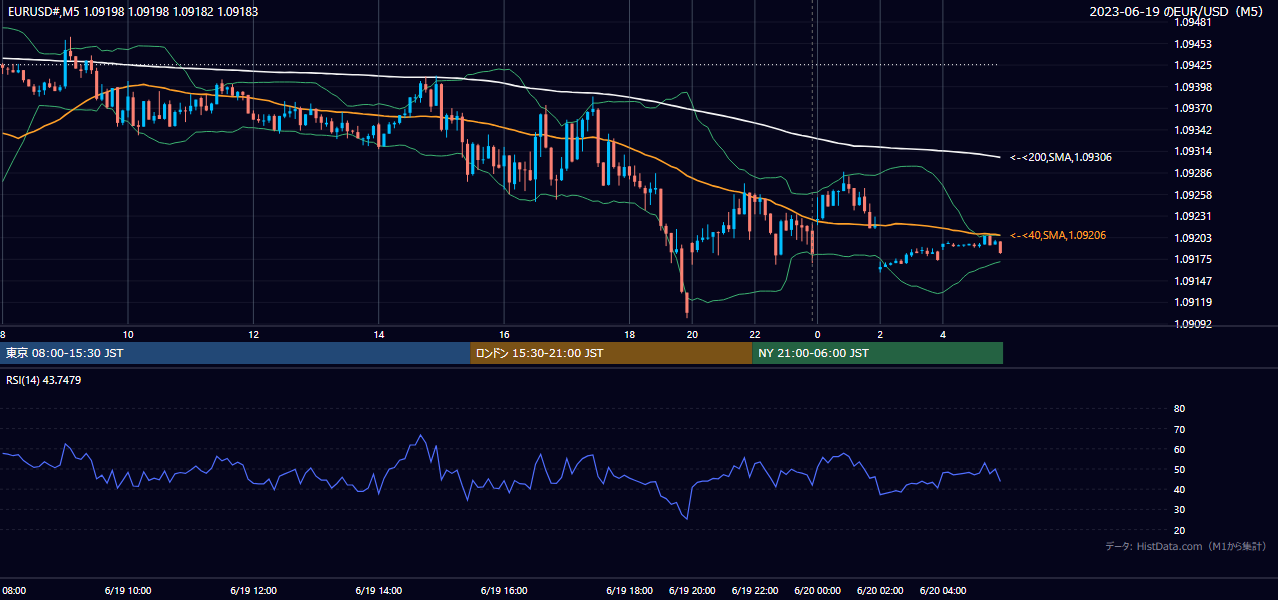This screenshot has width=1278, height=600.
Task: Click the bottom date label 6/19 18:00
Action: 629,591
